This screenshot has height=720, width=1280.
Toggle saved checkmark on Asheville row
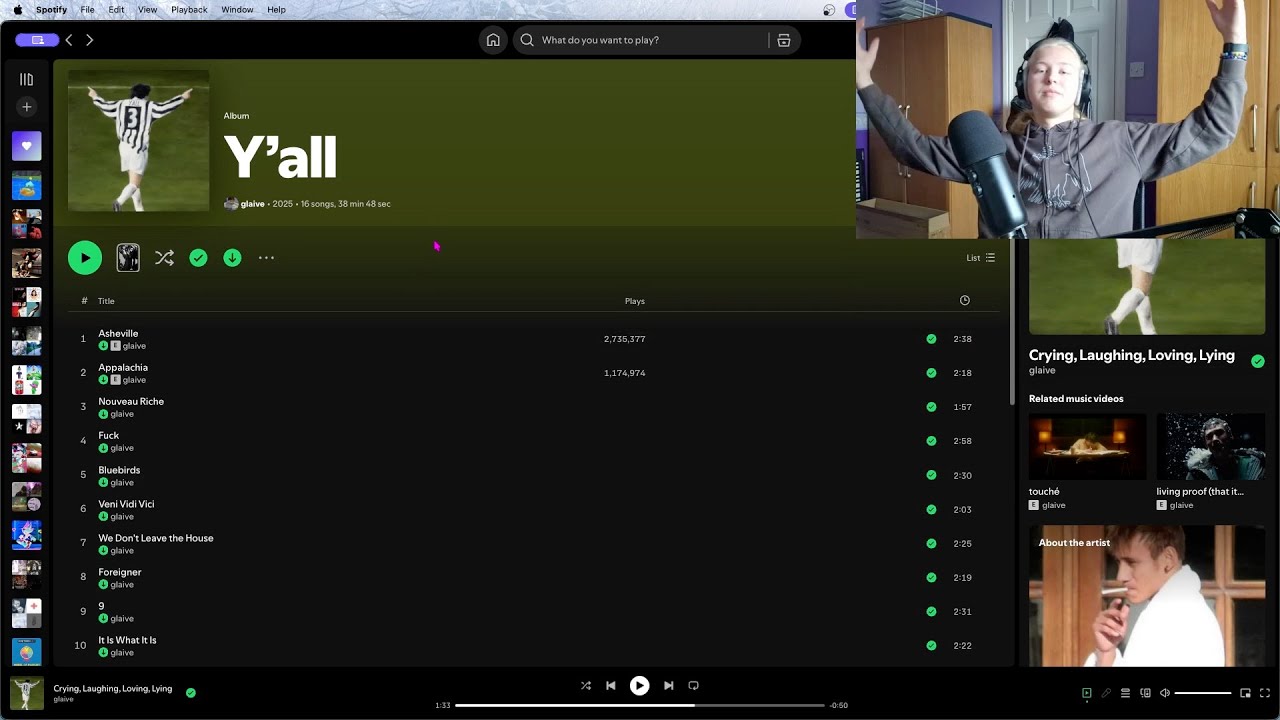(932, 339)
